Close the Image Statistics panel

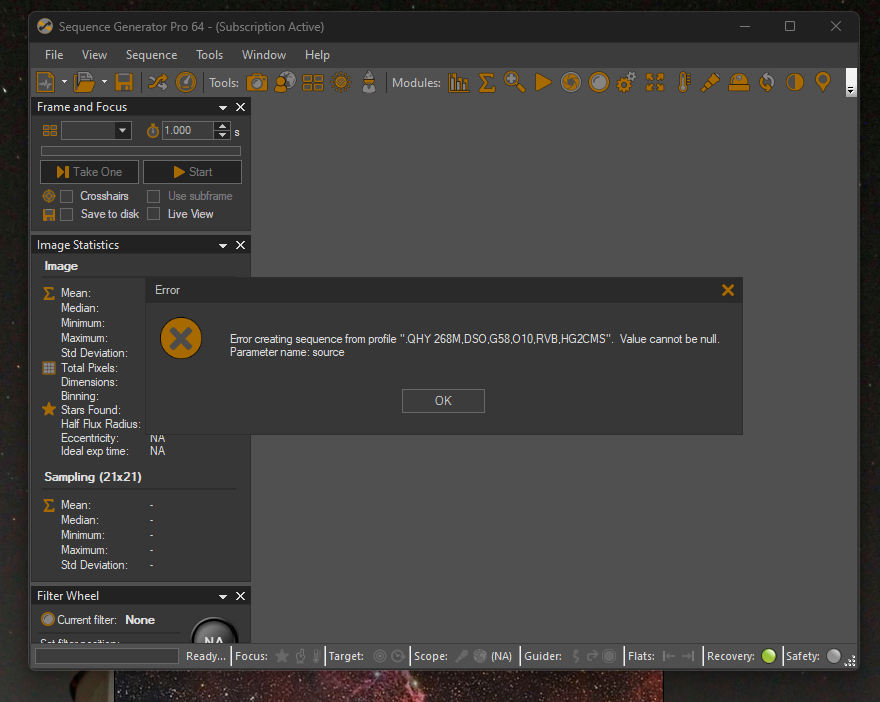click(x=240, y=245)
